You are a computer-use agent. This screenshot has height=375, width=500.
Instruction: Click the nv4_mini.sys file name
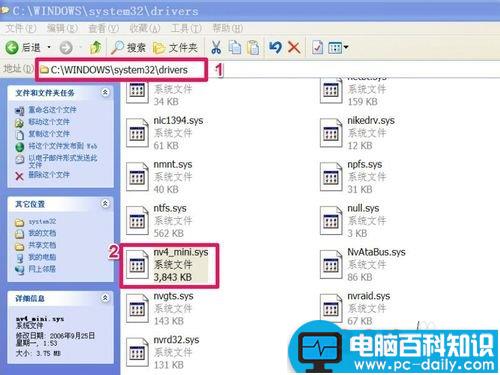click(181, 252)
